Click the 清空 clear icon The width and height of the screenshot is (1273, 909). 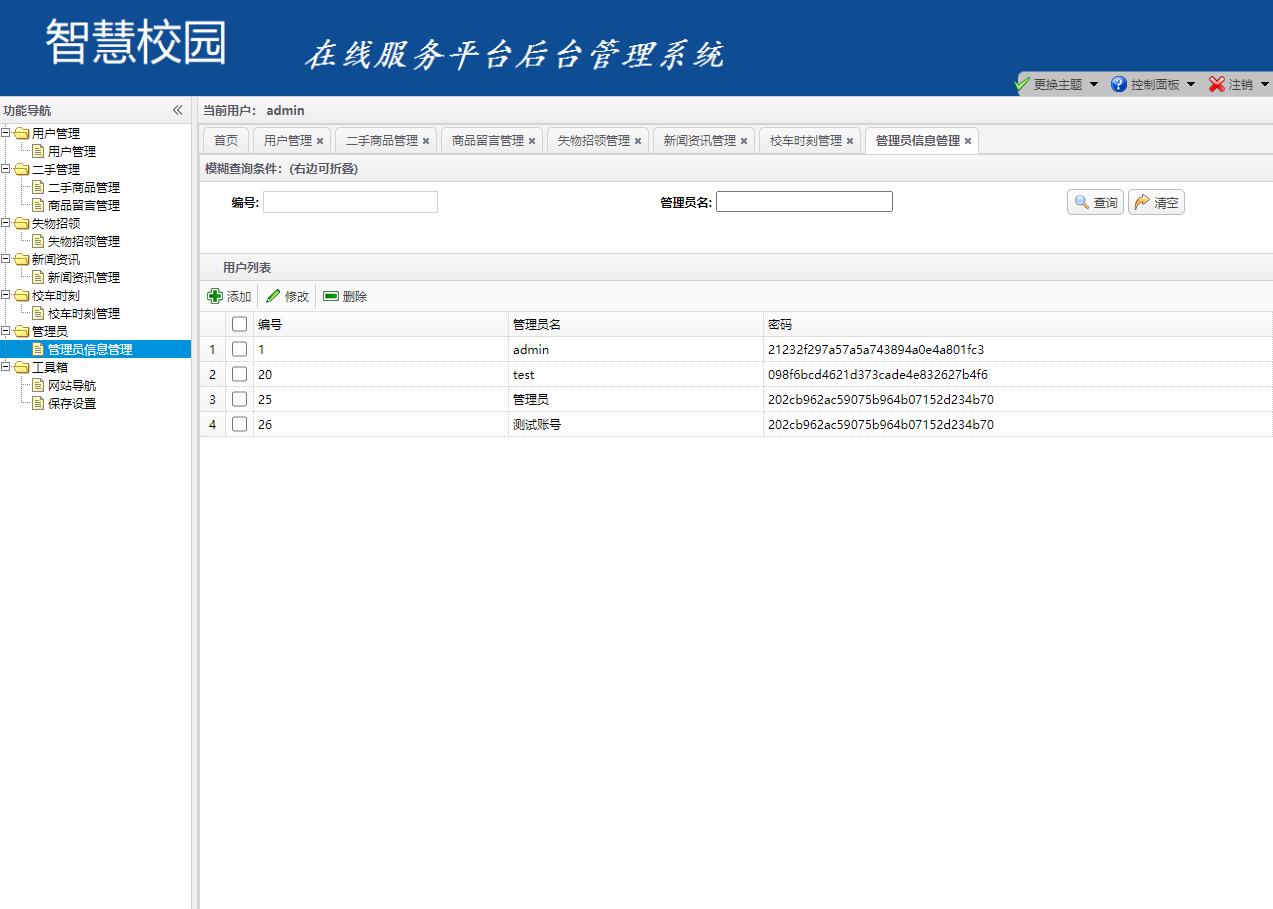[1140, 201]
